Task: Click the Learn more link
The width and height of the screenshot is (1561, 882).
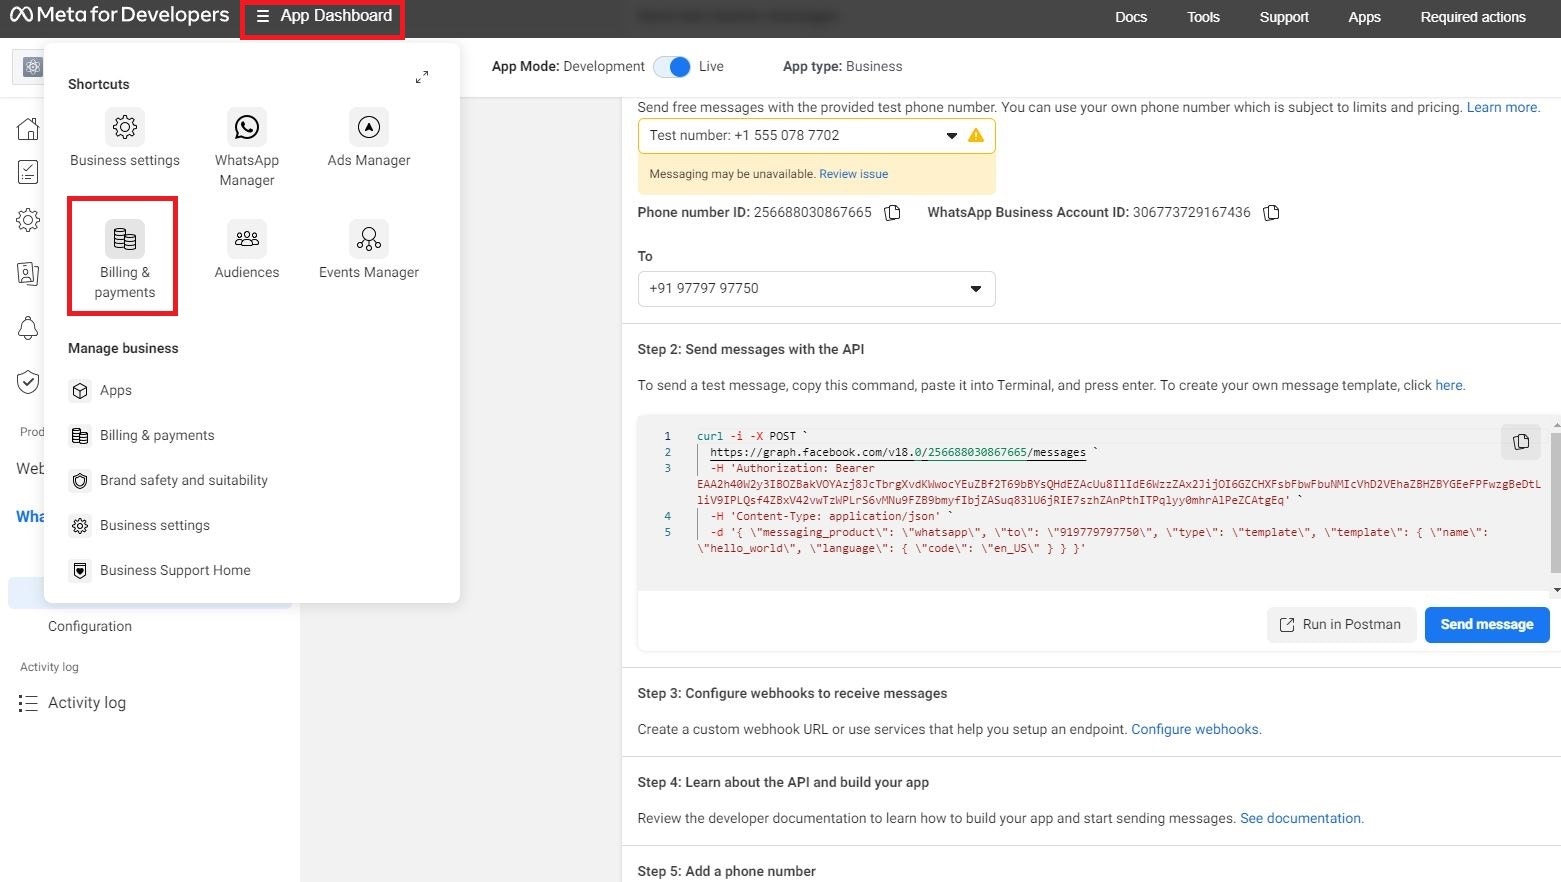Action: pyautogui.click(x=1502, y=107)
